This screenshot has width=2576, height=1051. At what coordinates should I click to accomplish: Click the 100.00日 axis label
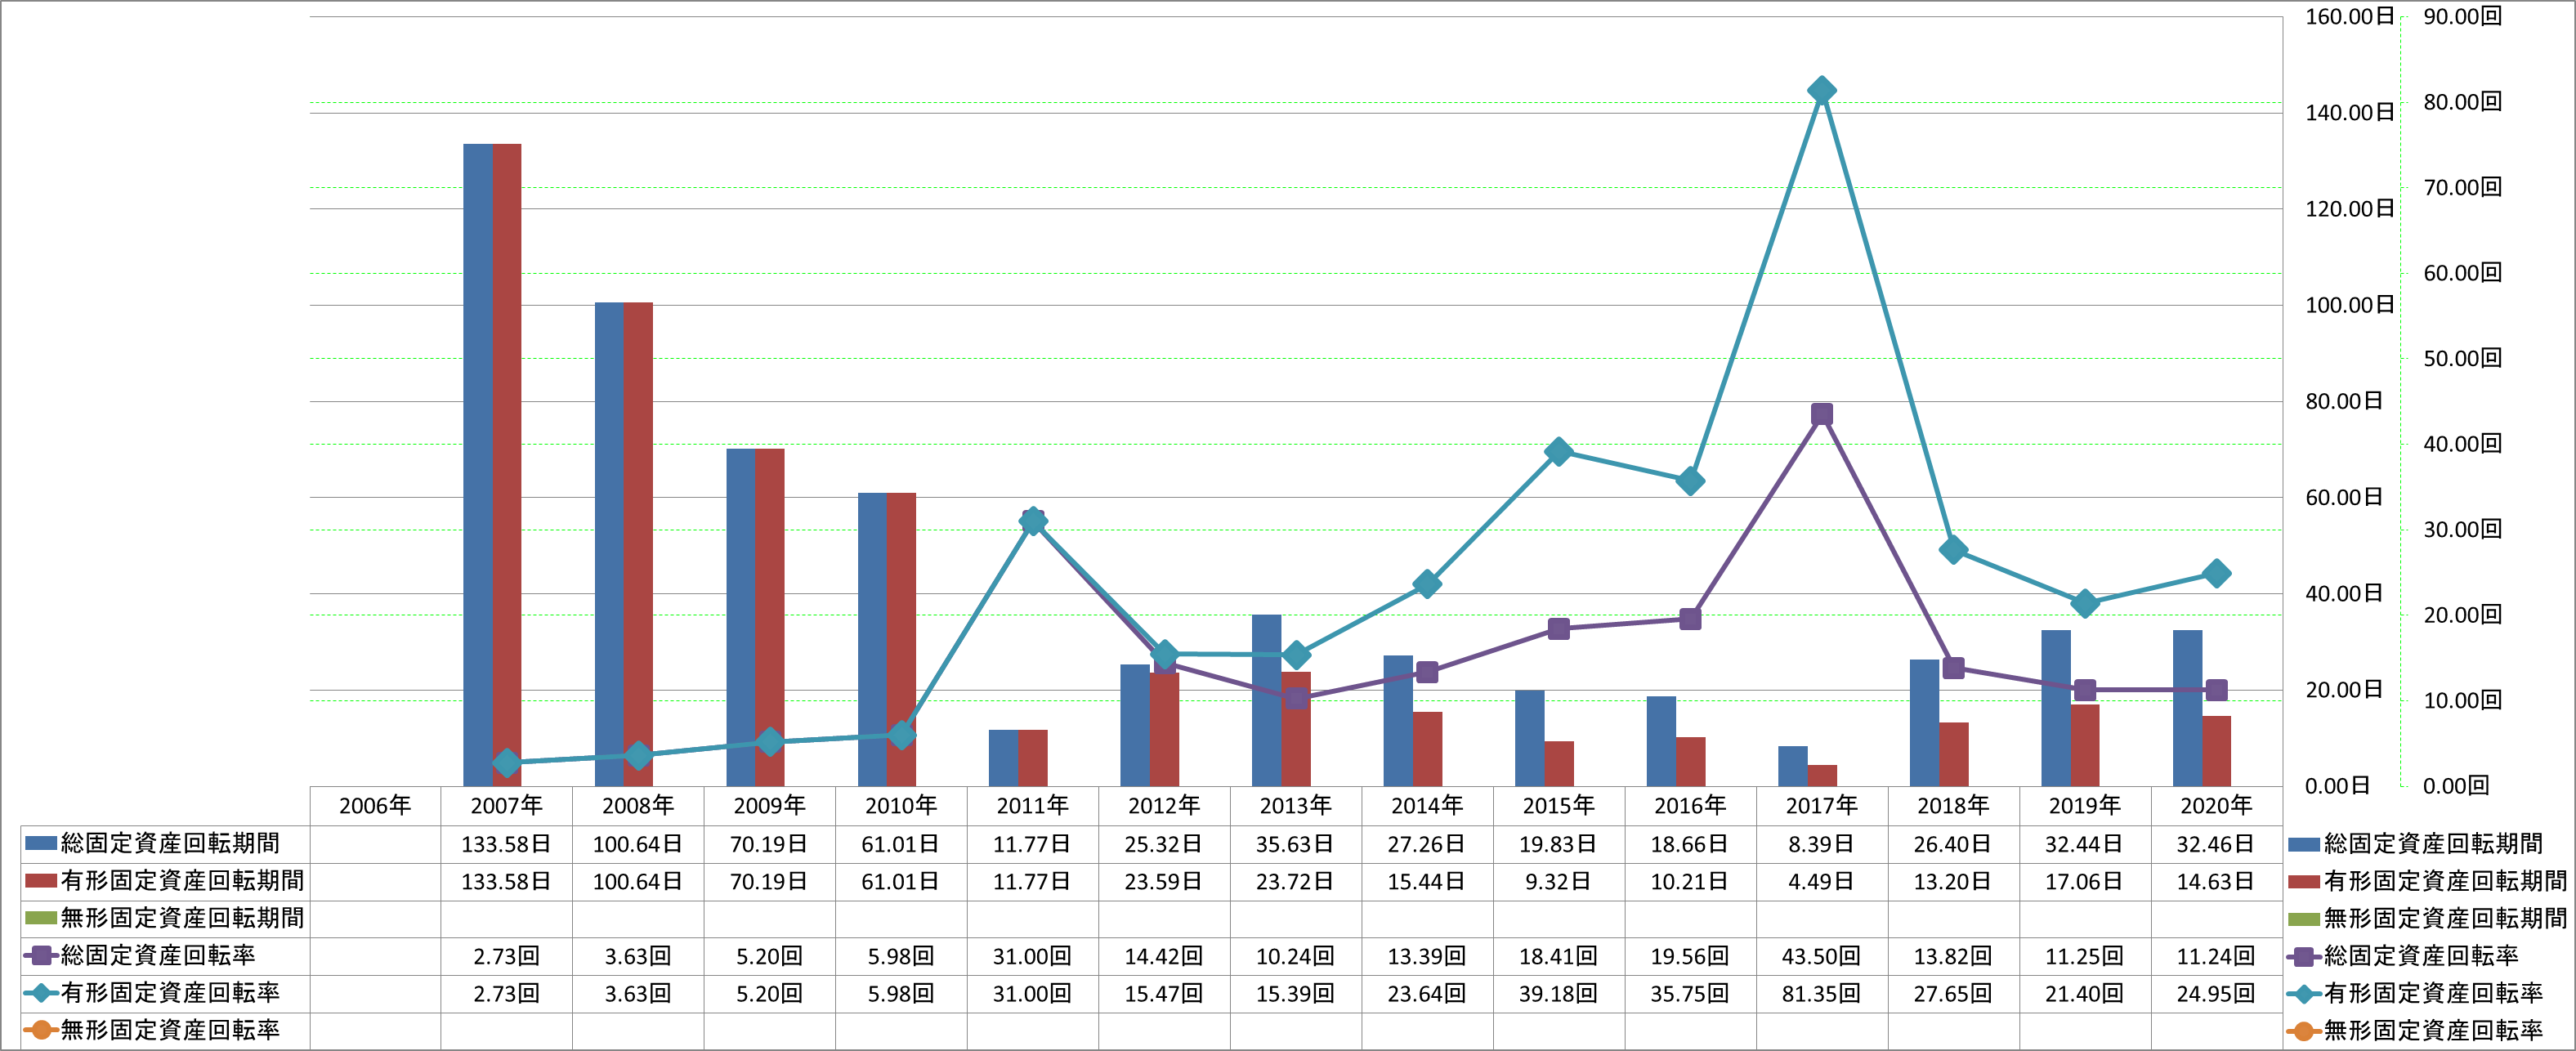pos(2350,305)
